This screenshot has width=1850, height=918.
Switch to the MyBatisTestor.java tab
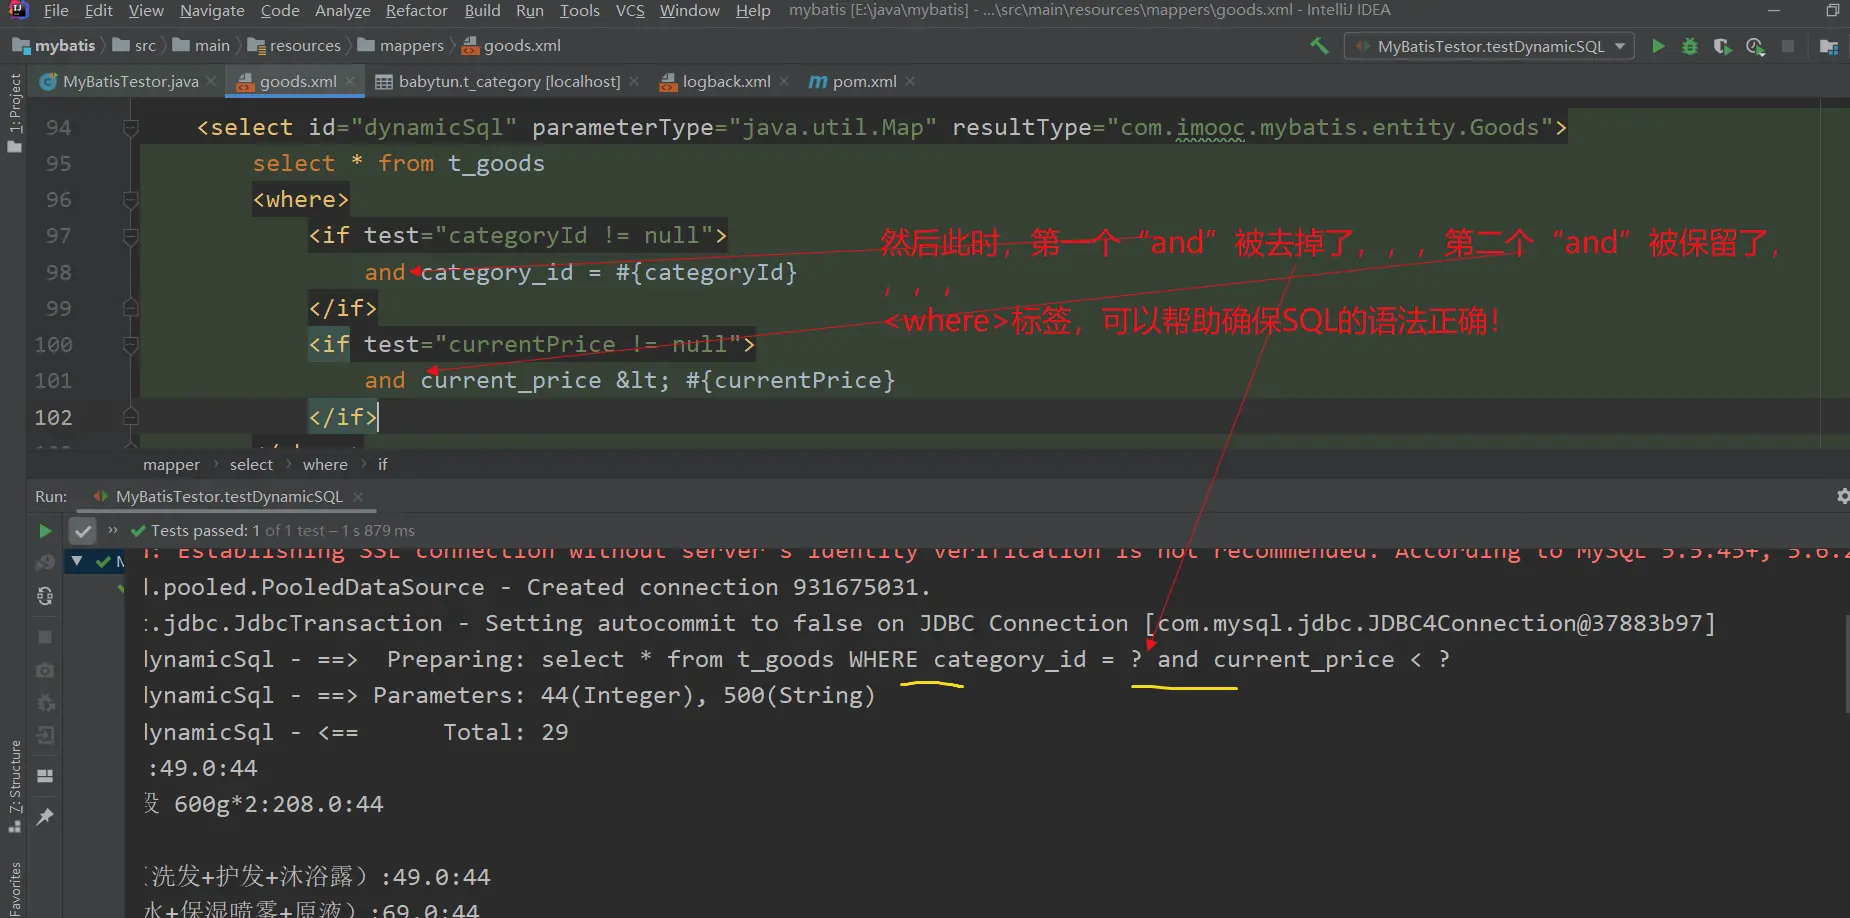point(130,82)
